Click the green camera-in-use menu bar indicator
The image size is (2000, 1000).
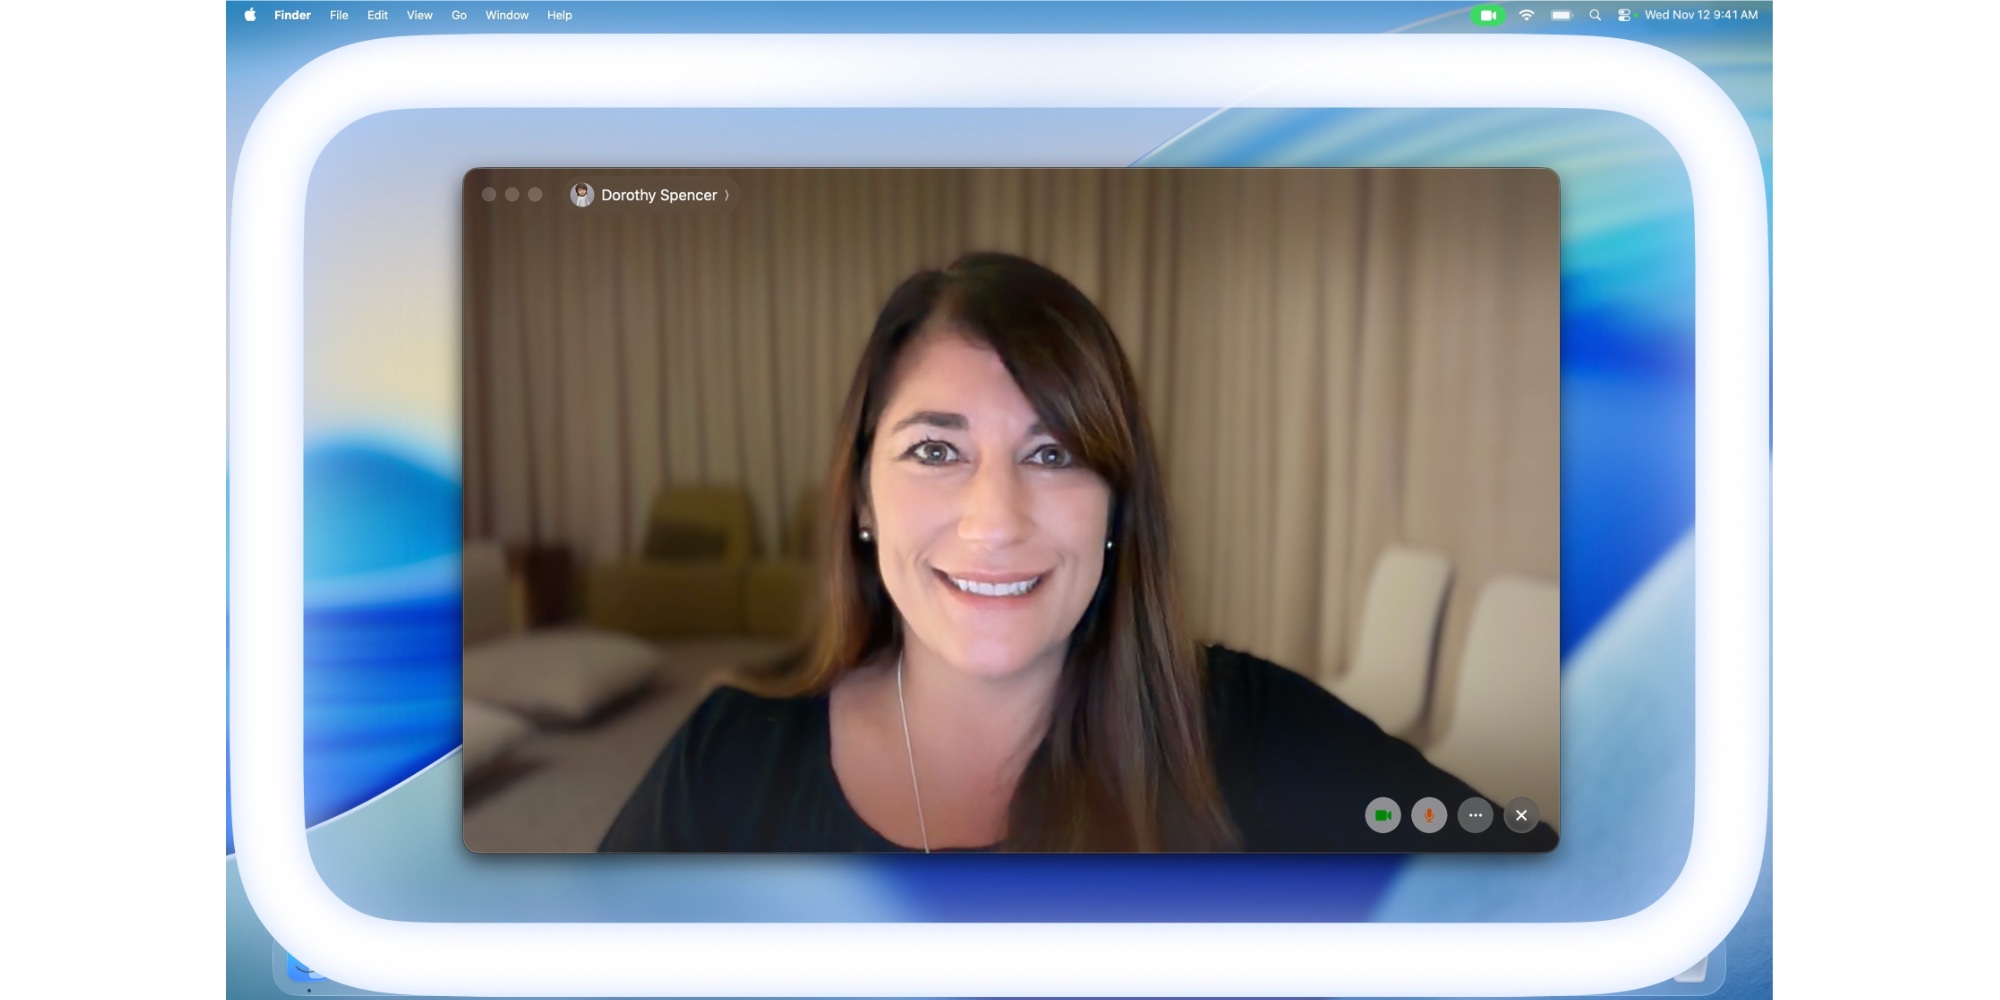1488,15
